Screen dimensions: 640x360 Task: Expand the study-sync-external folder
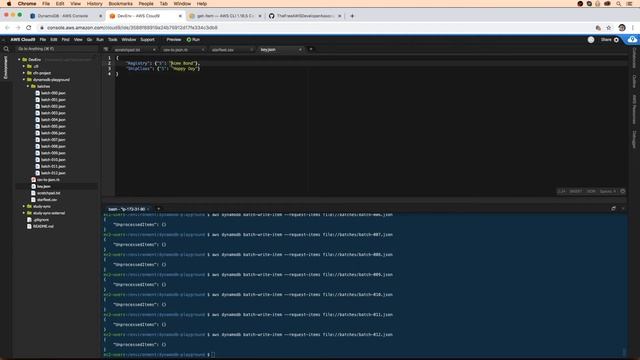pyautogui.click(x=24, y=213)
